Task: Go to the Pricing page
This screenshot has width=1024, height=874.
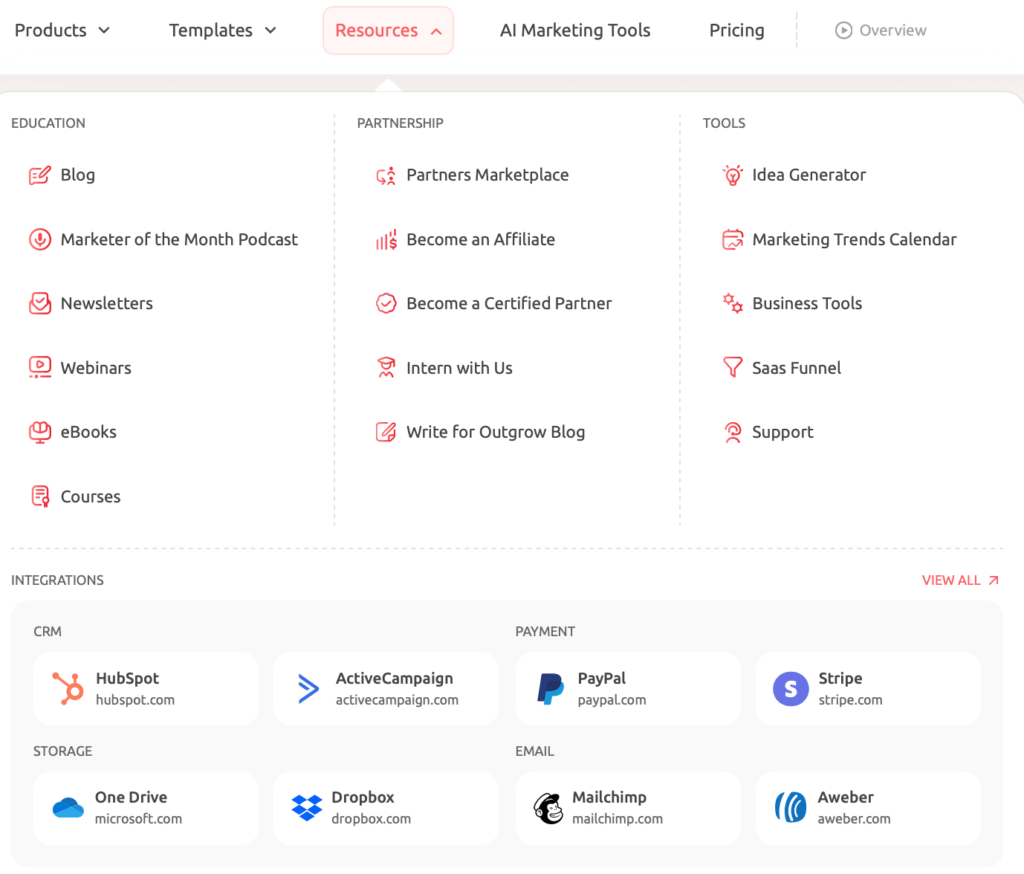Action: 737,30
